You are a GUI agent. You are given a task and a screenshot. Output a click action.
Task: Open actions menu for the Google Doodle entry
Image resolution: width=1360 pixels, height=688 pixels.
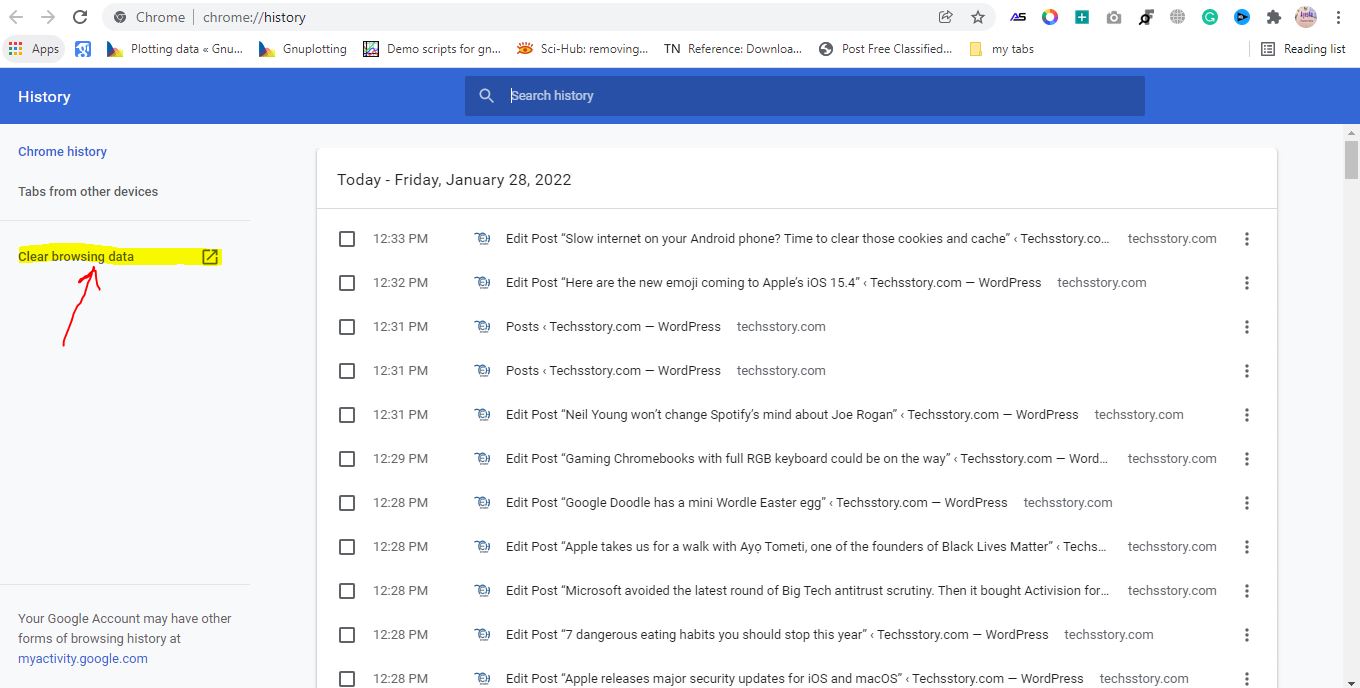(x=1247, y=503)
